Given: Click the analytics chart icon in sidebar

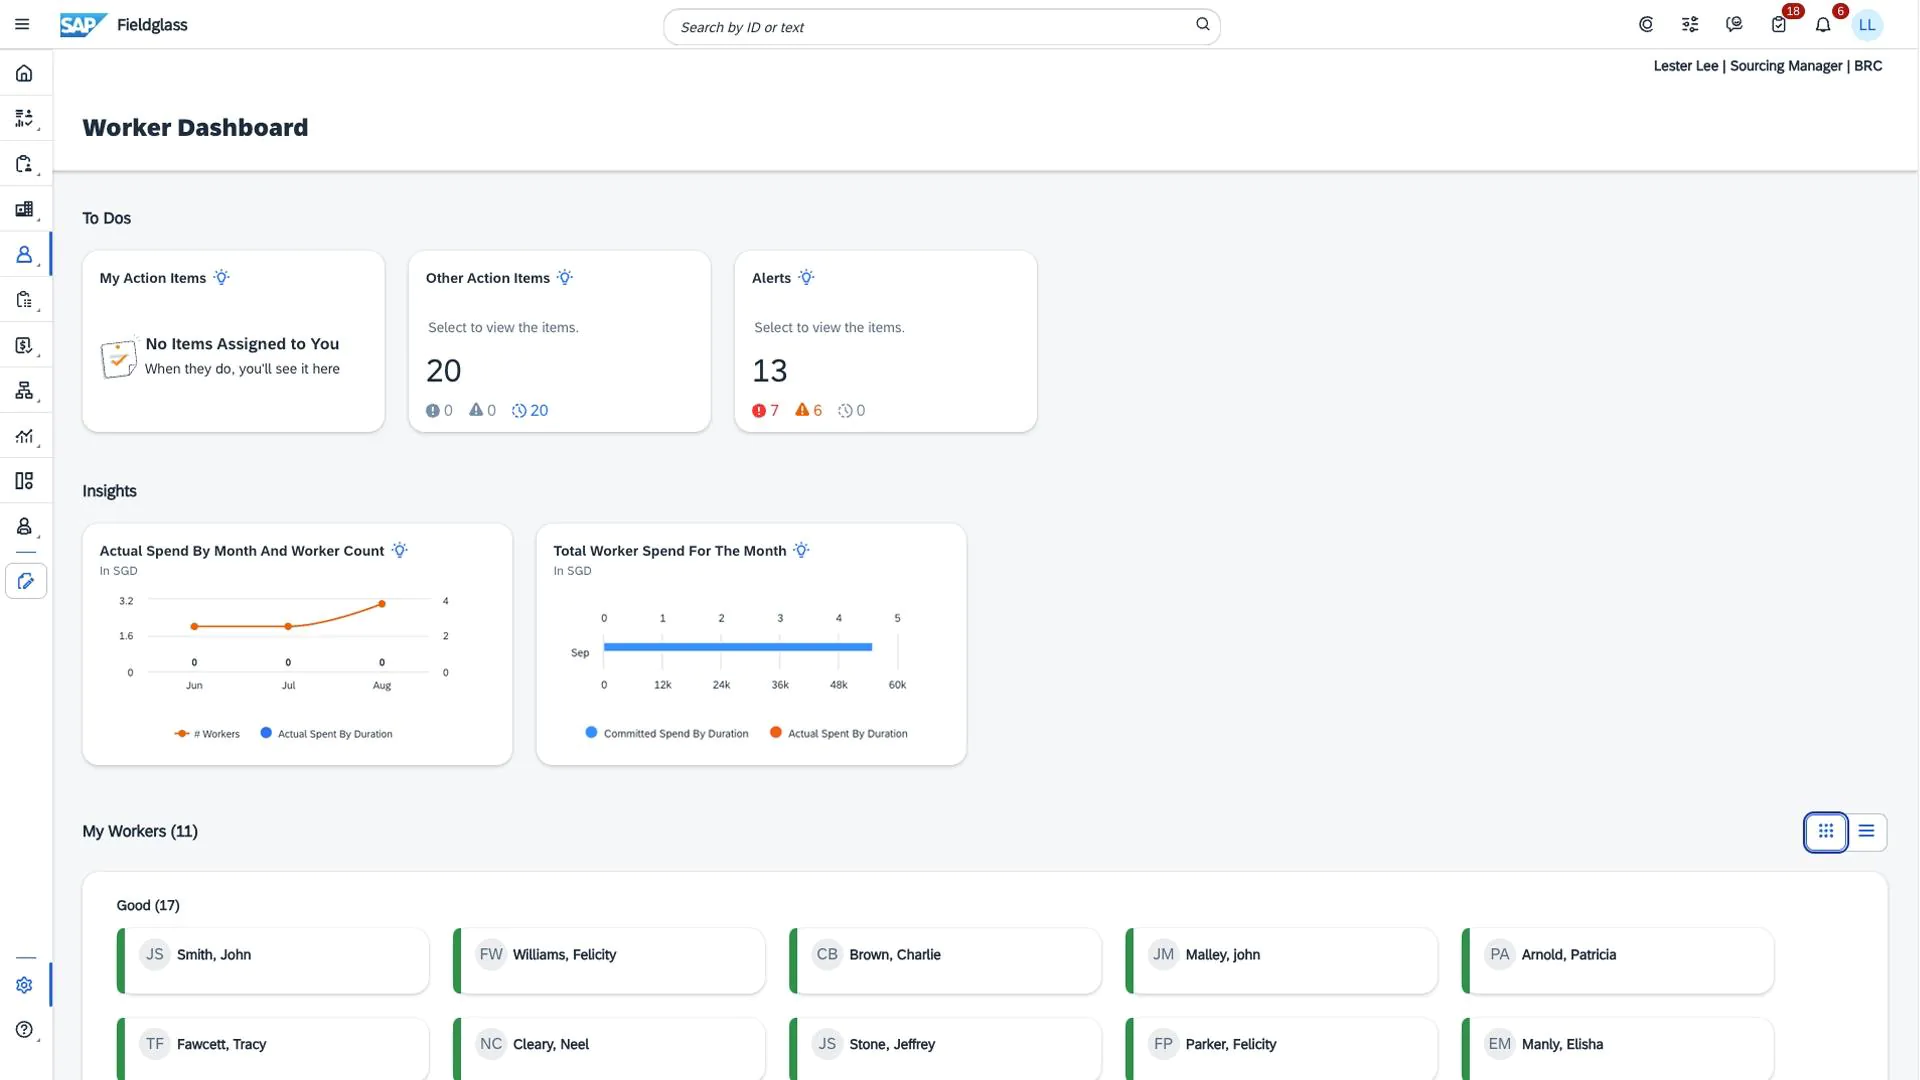Looking at the screenshot, I should pos(25,436).
